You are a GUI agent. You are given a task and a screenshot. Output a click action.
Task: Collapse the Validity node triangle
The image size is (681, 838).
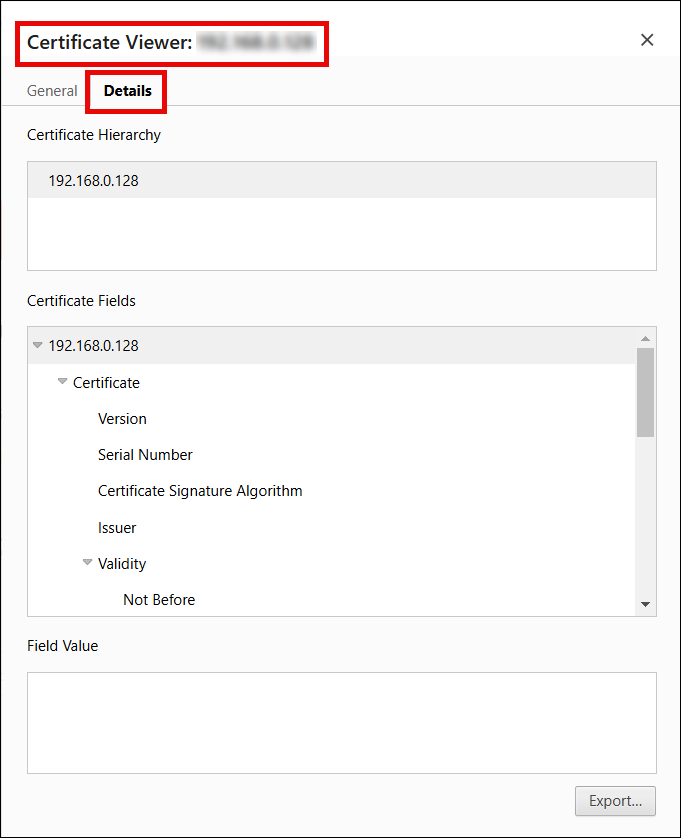[x=88, y=563]
